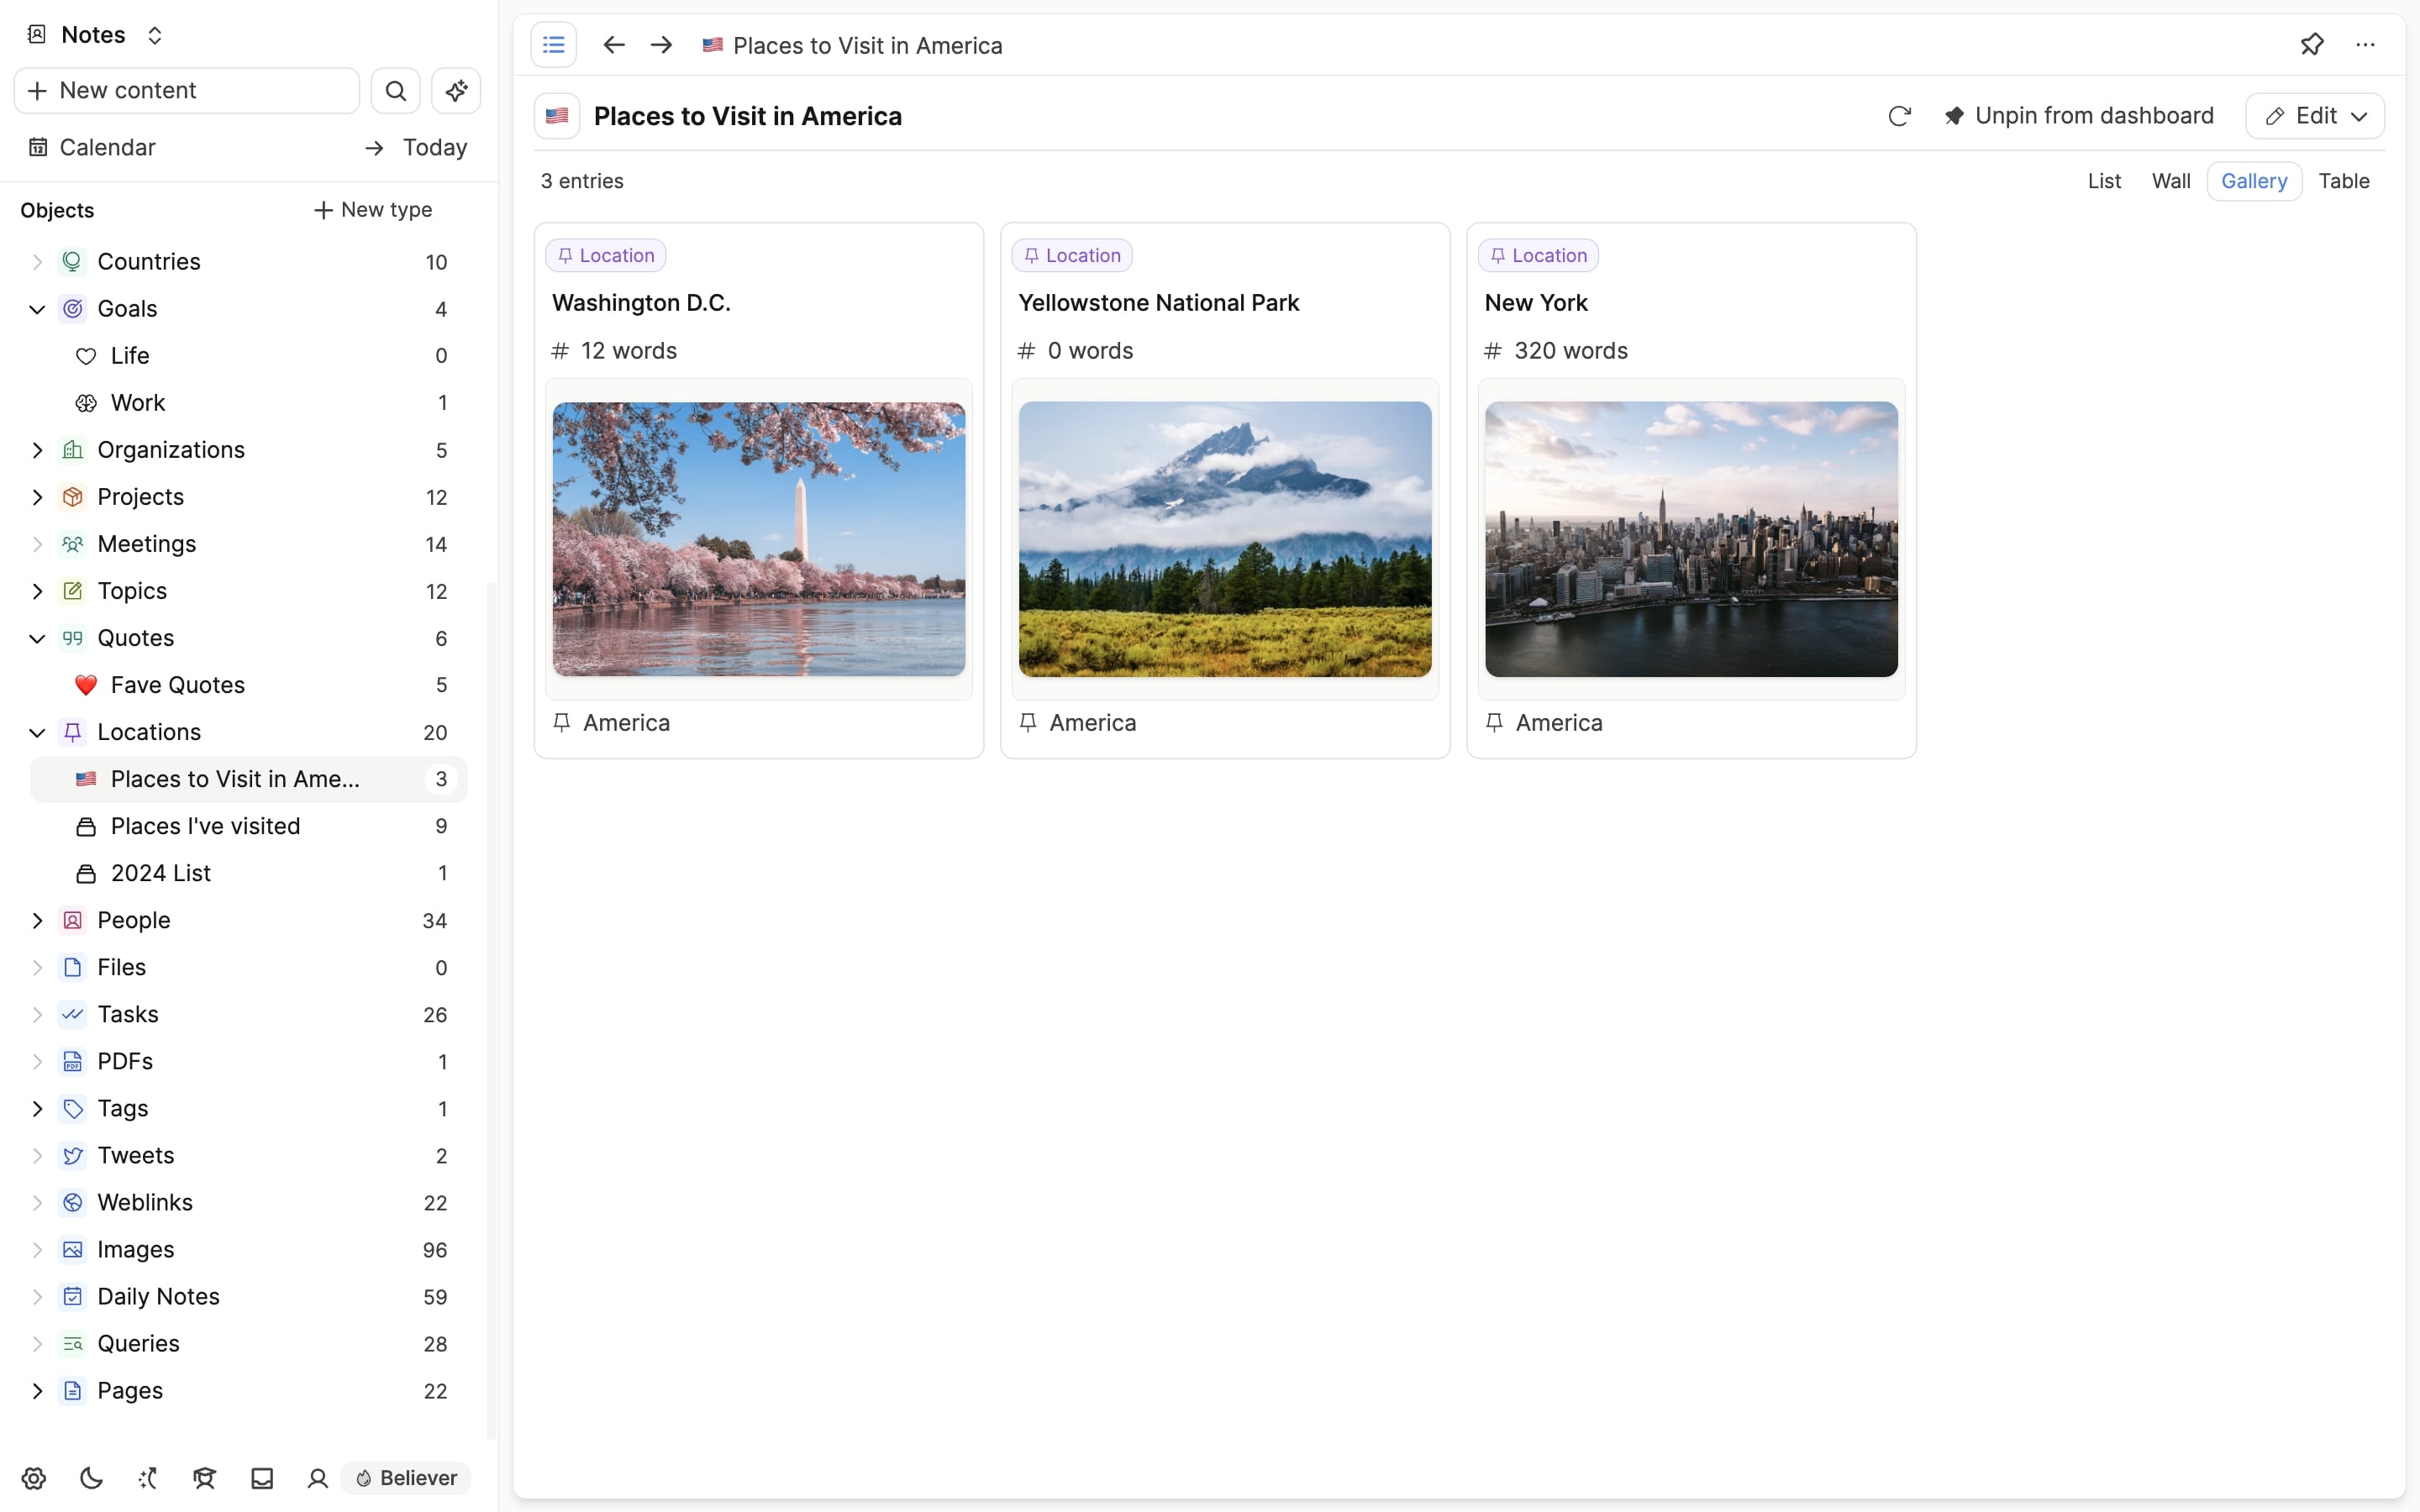Open America link on New York card
The image size is (2420, 1512).
pos(1544,723)
